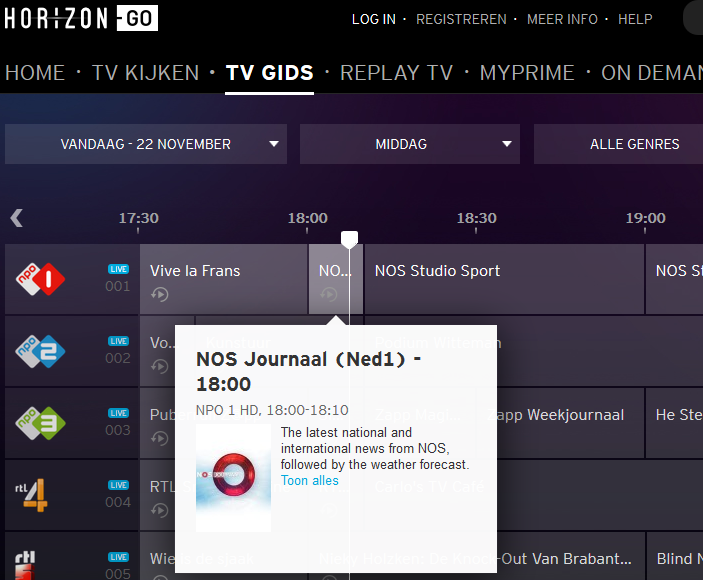Select the He Ste... program on NPO 3

[x=674, y=423]
